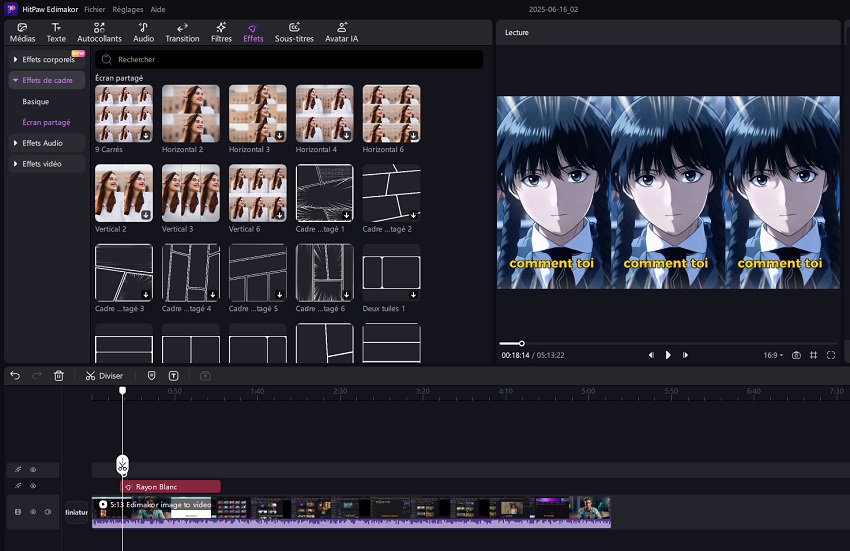Select the Edimakor image to video clip
850x551 pixels.
coord(351,512)
